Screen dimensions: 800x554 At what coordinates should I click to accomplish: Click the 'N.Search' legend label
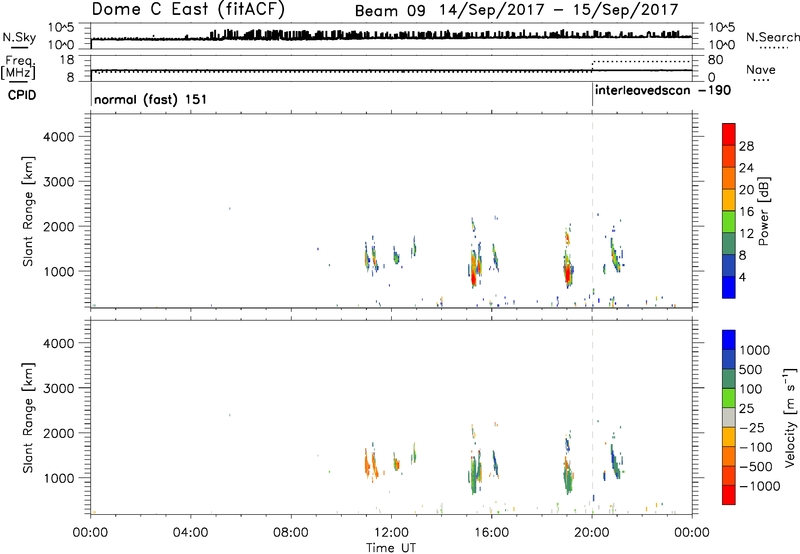click(x=772, y=37)
